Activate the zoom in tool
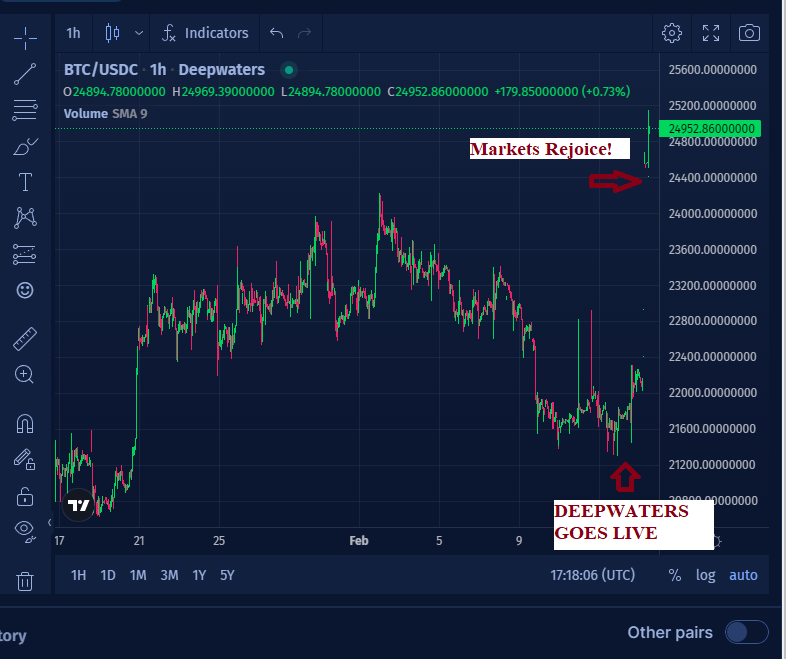Viewport: 786px width, 659px height. click(x=25, y=374)
